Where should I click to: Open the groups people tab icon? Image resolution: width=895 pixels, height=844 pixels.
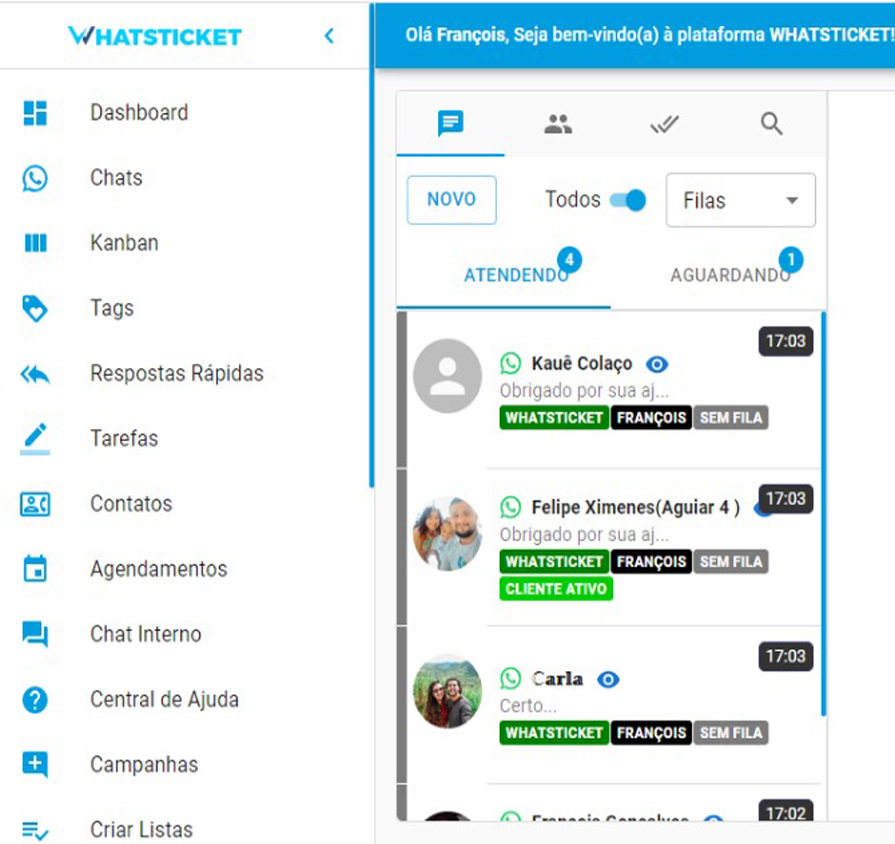(558, 123)
